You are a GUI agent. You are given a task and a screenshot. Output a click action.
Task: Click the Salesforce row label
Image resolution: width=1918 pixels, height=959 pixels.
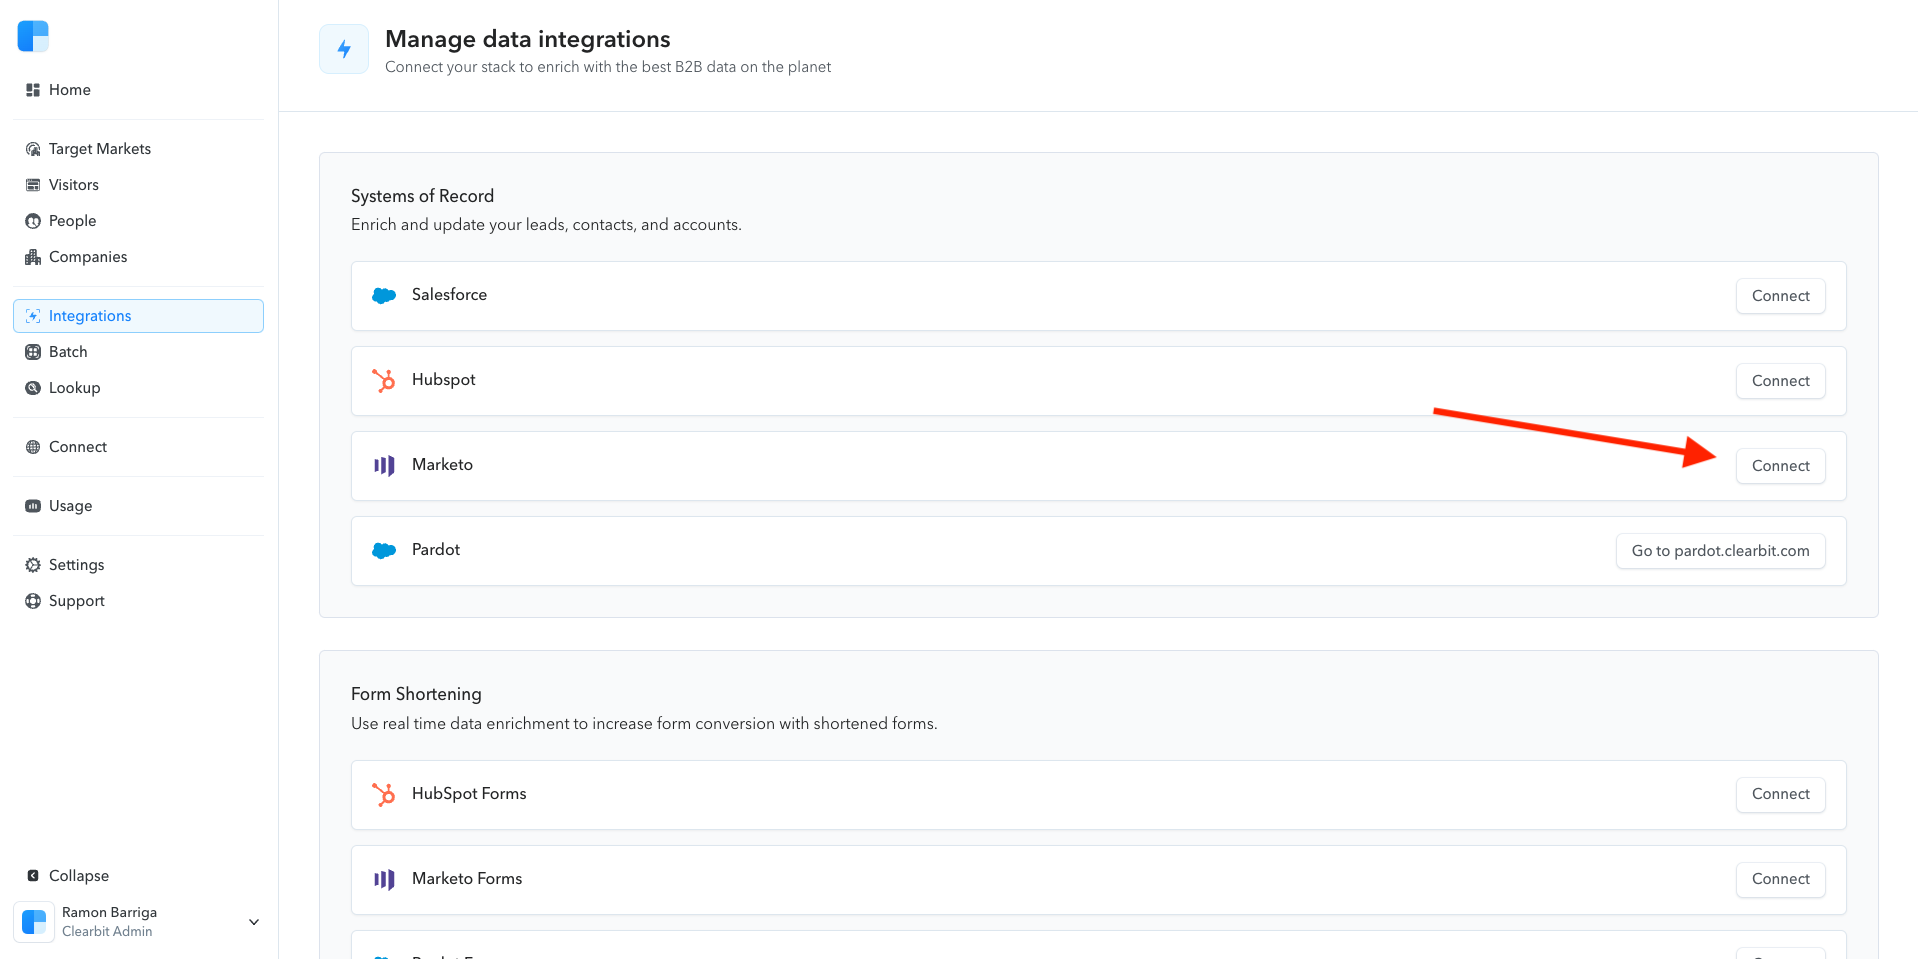[449, 295]
